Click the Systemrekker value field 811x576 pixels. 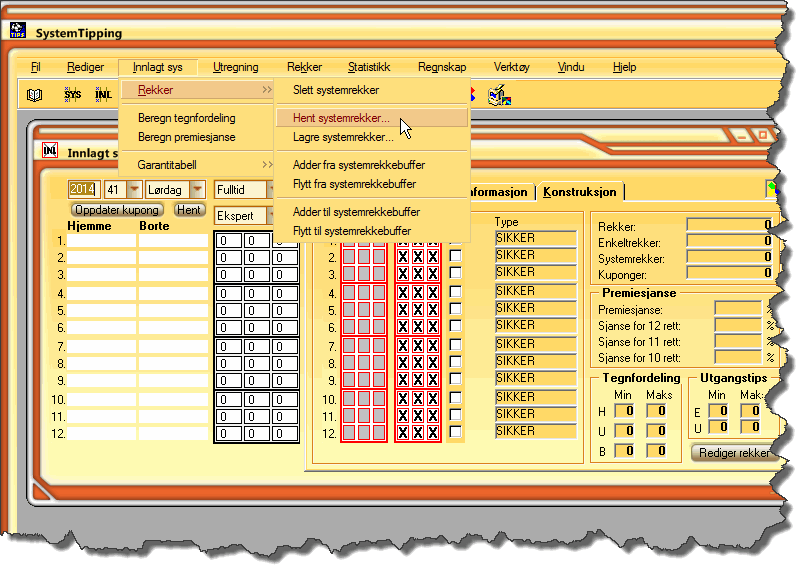click(x=729, y=257)
